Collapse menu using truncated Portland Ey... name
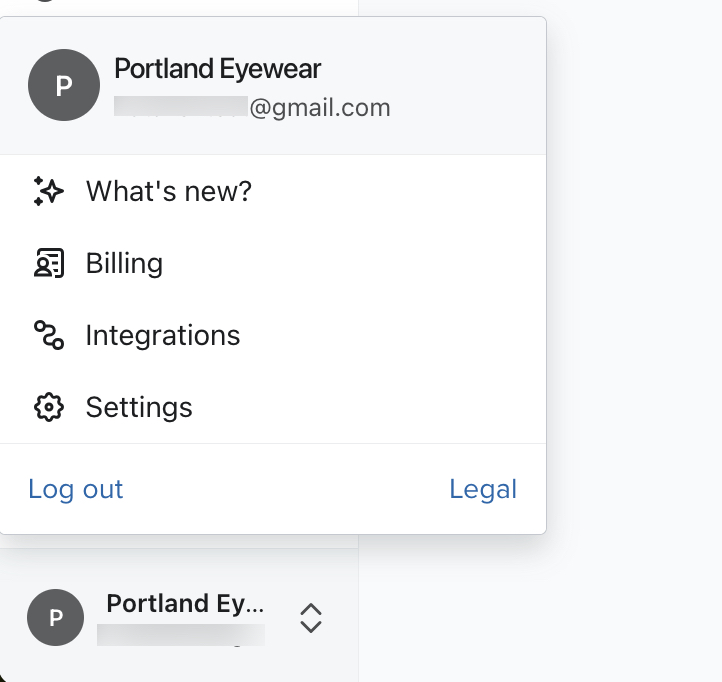722x682 pixels. (x=185, y=604)
